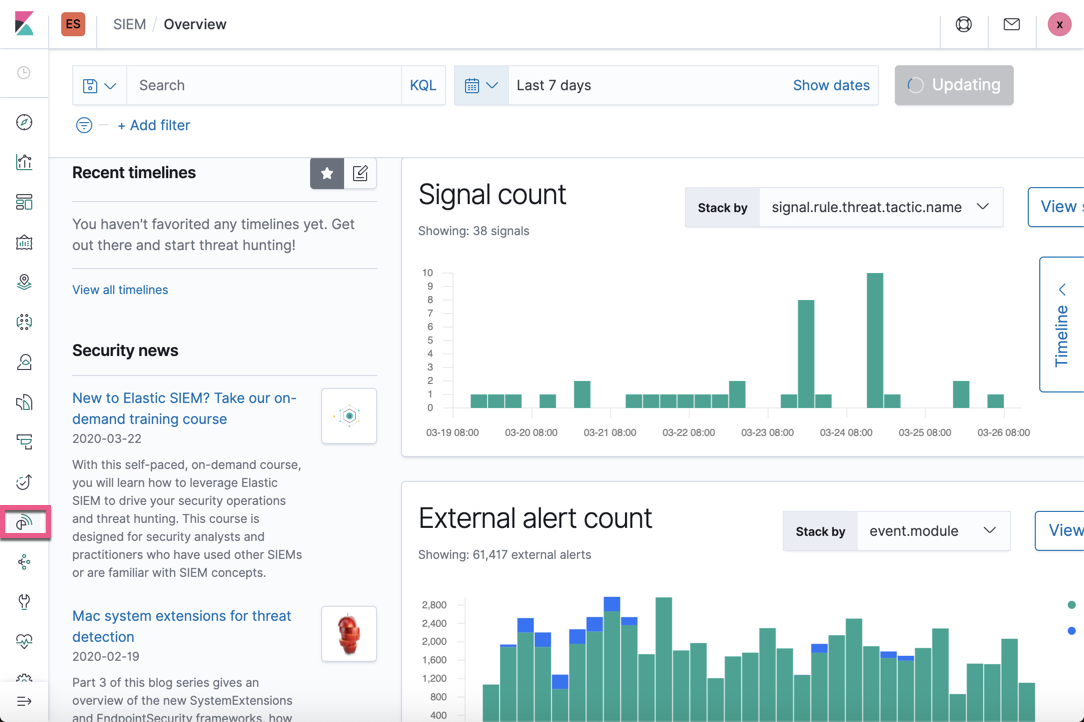Click the Recent timelines heading
1084x722 pixels.
[134, 173]
